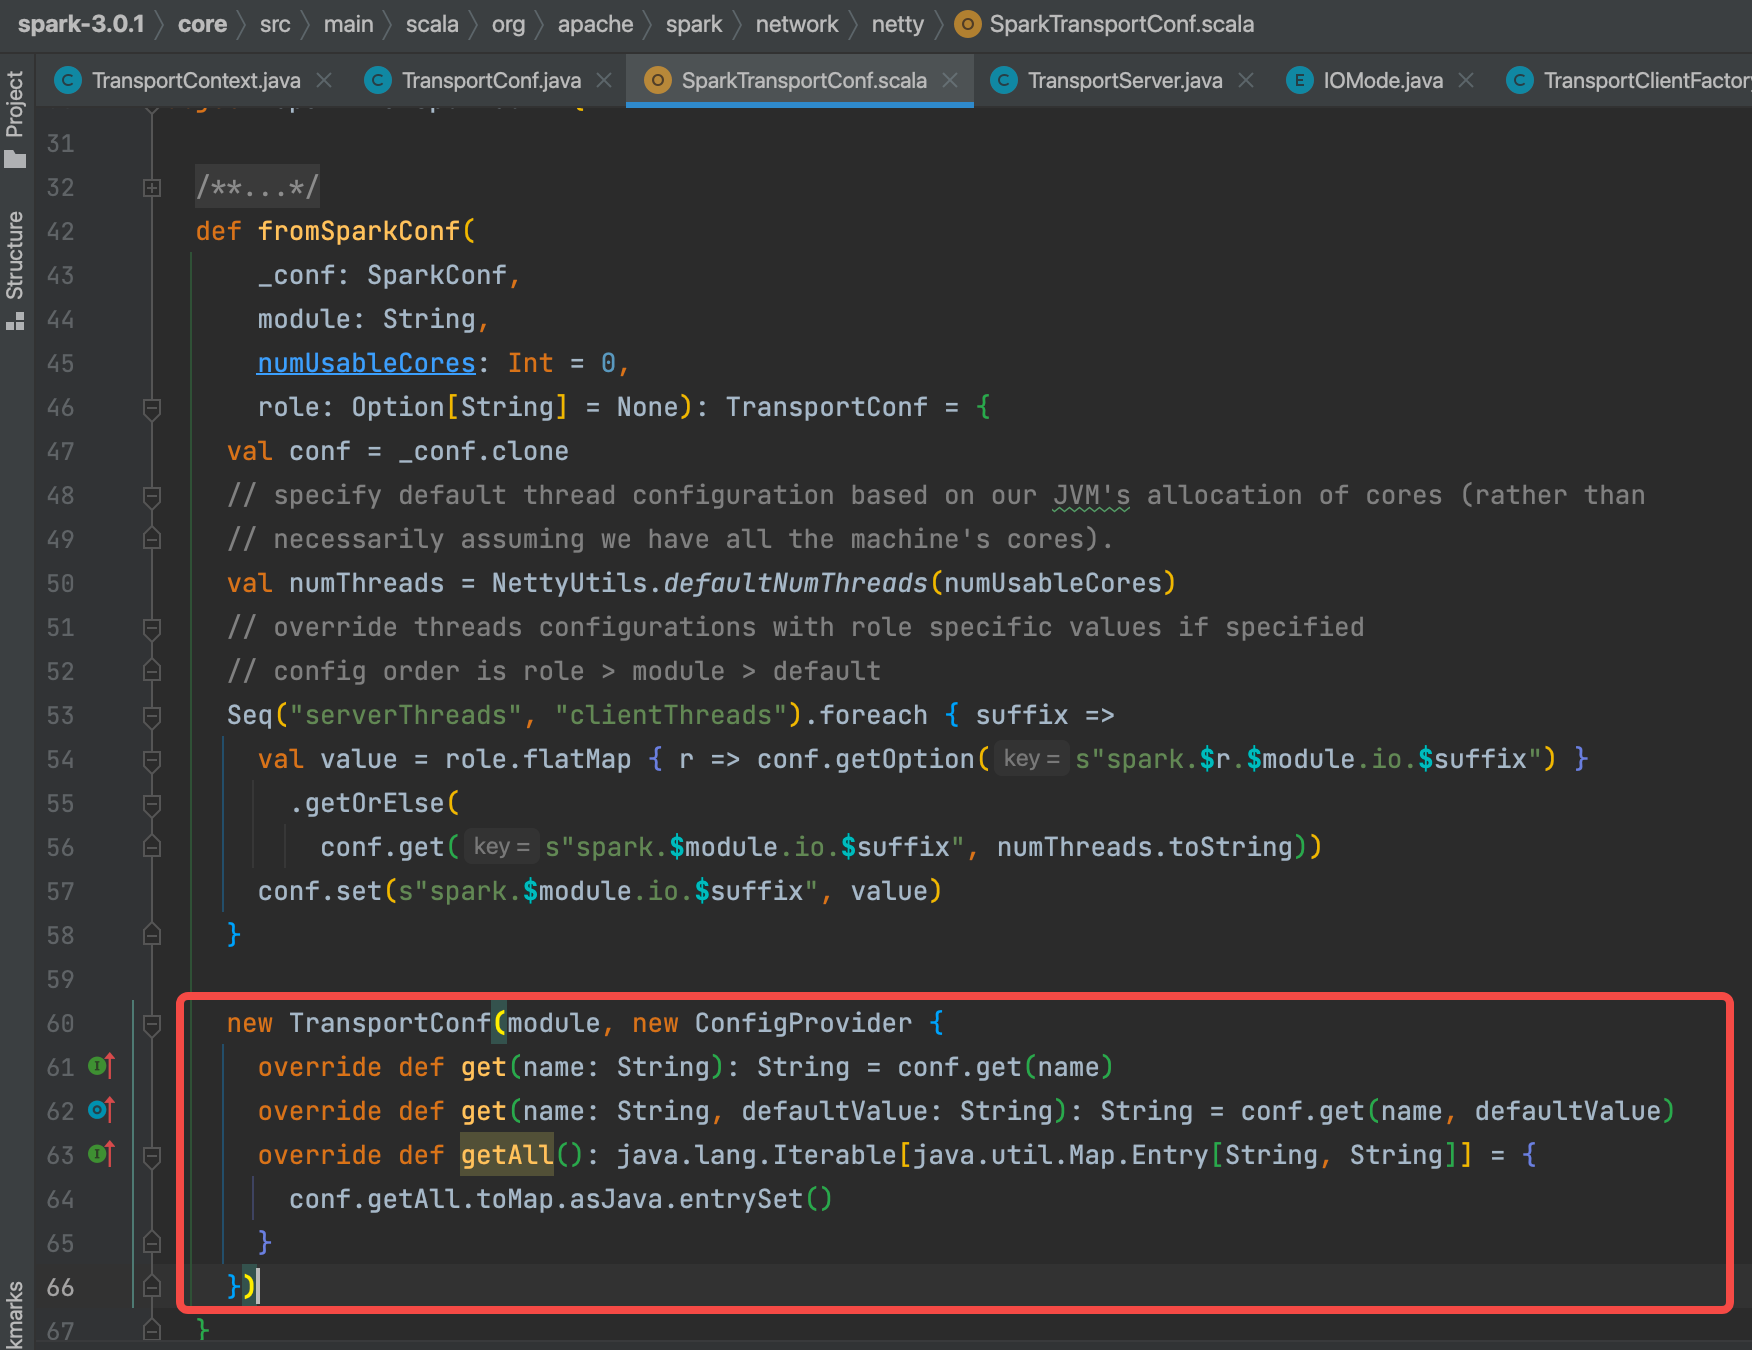
Task: Navigate to spark-3.0.1 in breadcrumb
Action: pyautogui.click(x=81, y=24)
